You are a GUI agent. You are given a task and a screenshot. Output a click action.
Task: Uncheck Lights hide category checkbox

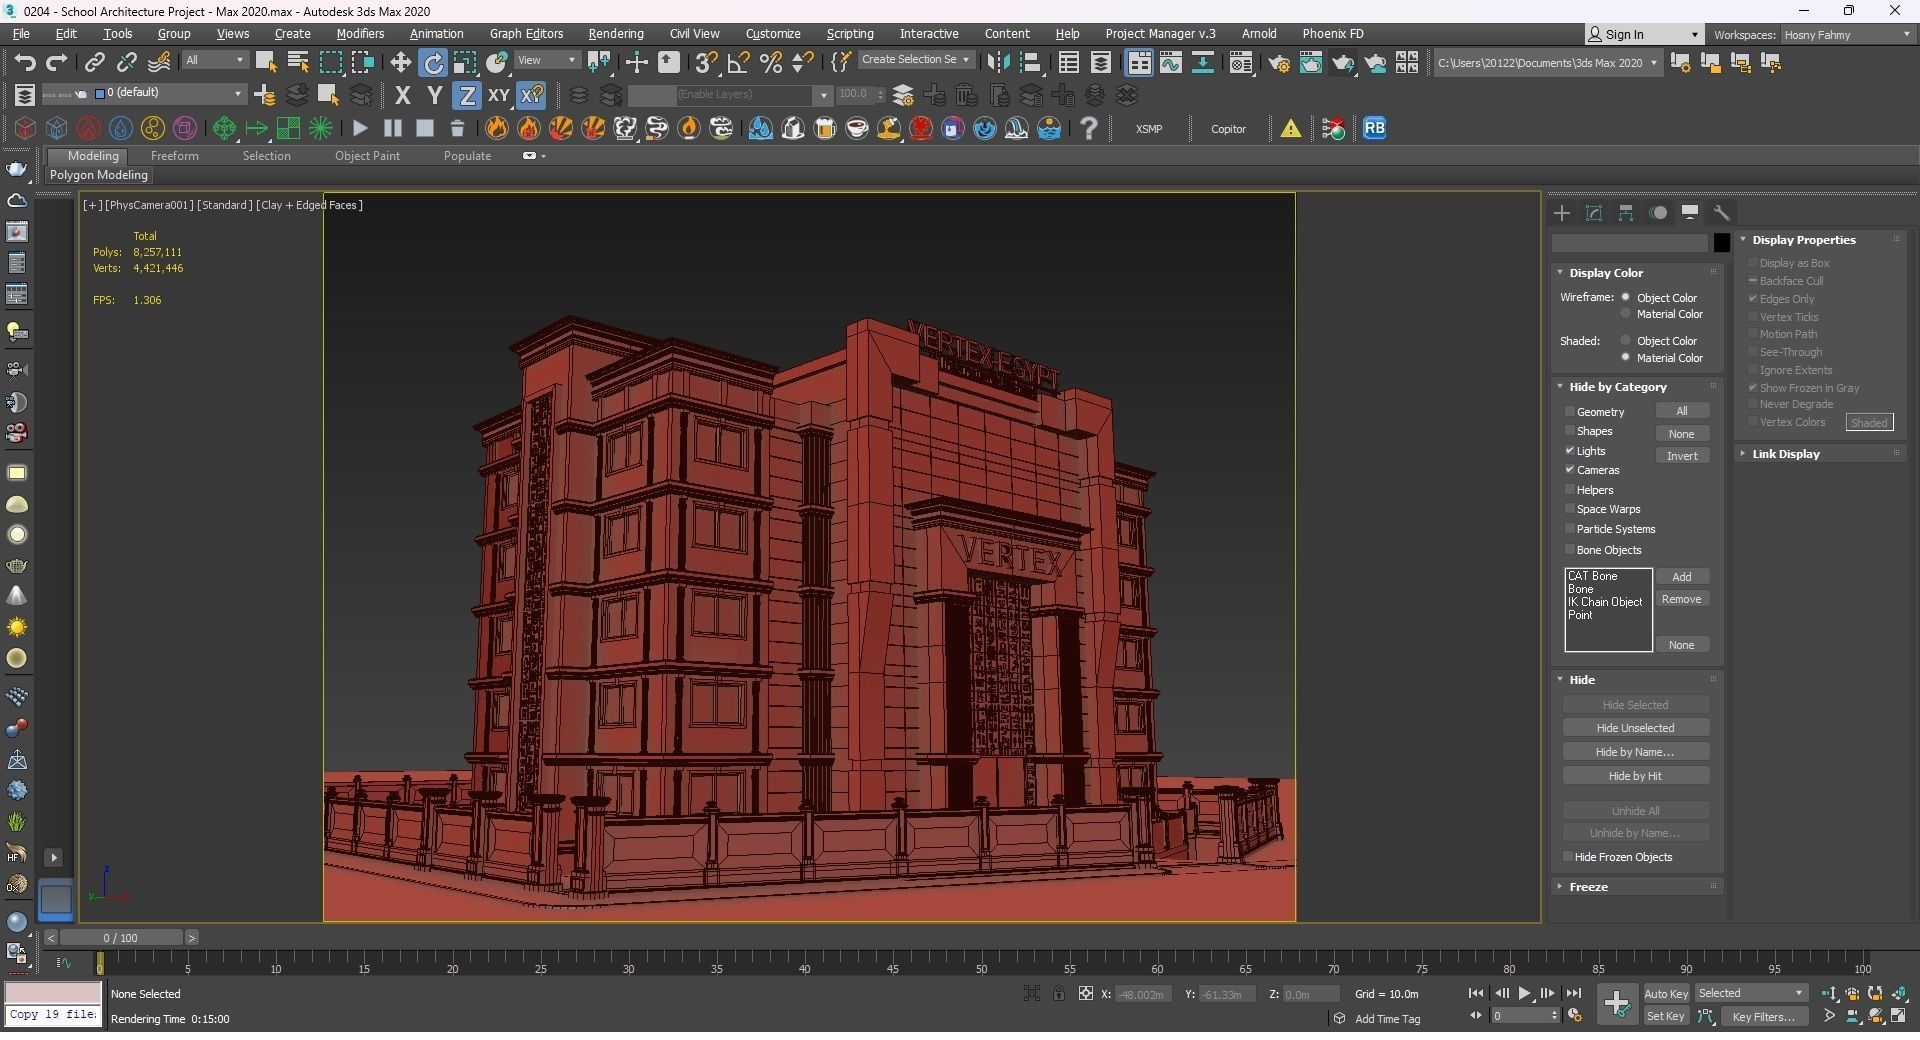point(1570,450)
